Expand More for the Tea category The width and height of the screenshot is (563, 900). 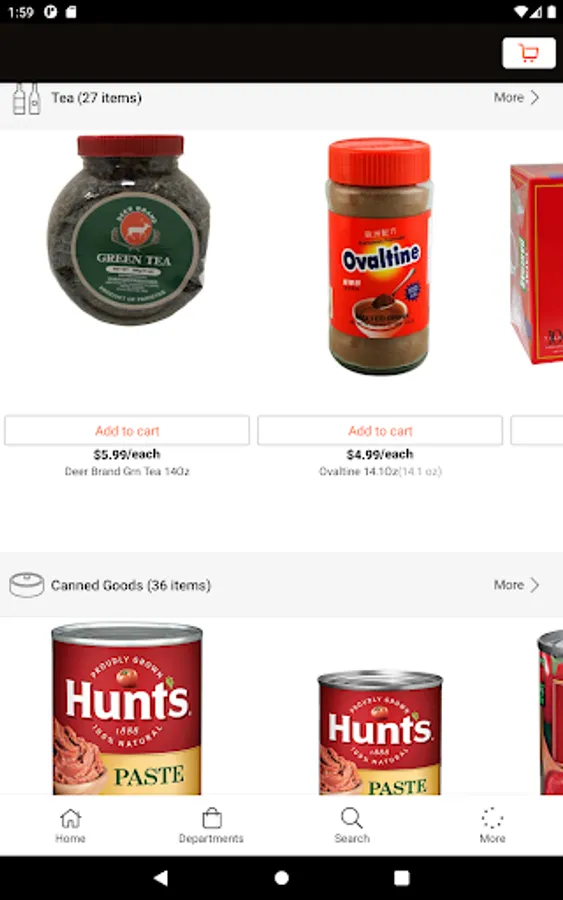pos(517,98)
